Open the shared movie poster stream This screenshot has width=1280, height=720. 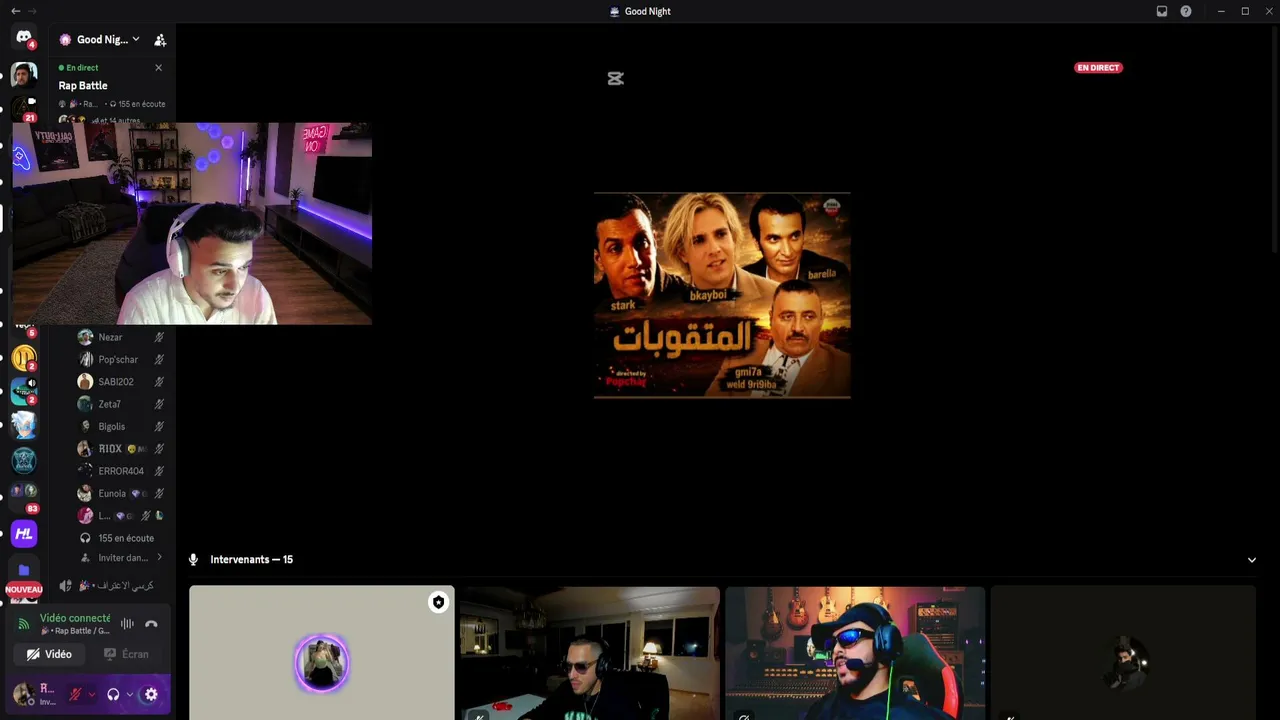(722, 296)
